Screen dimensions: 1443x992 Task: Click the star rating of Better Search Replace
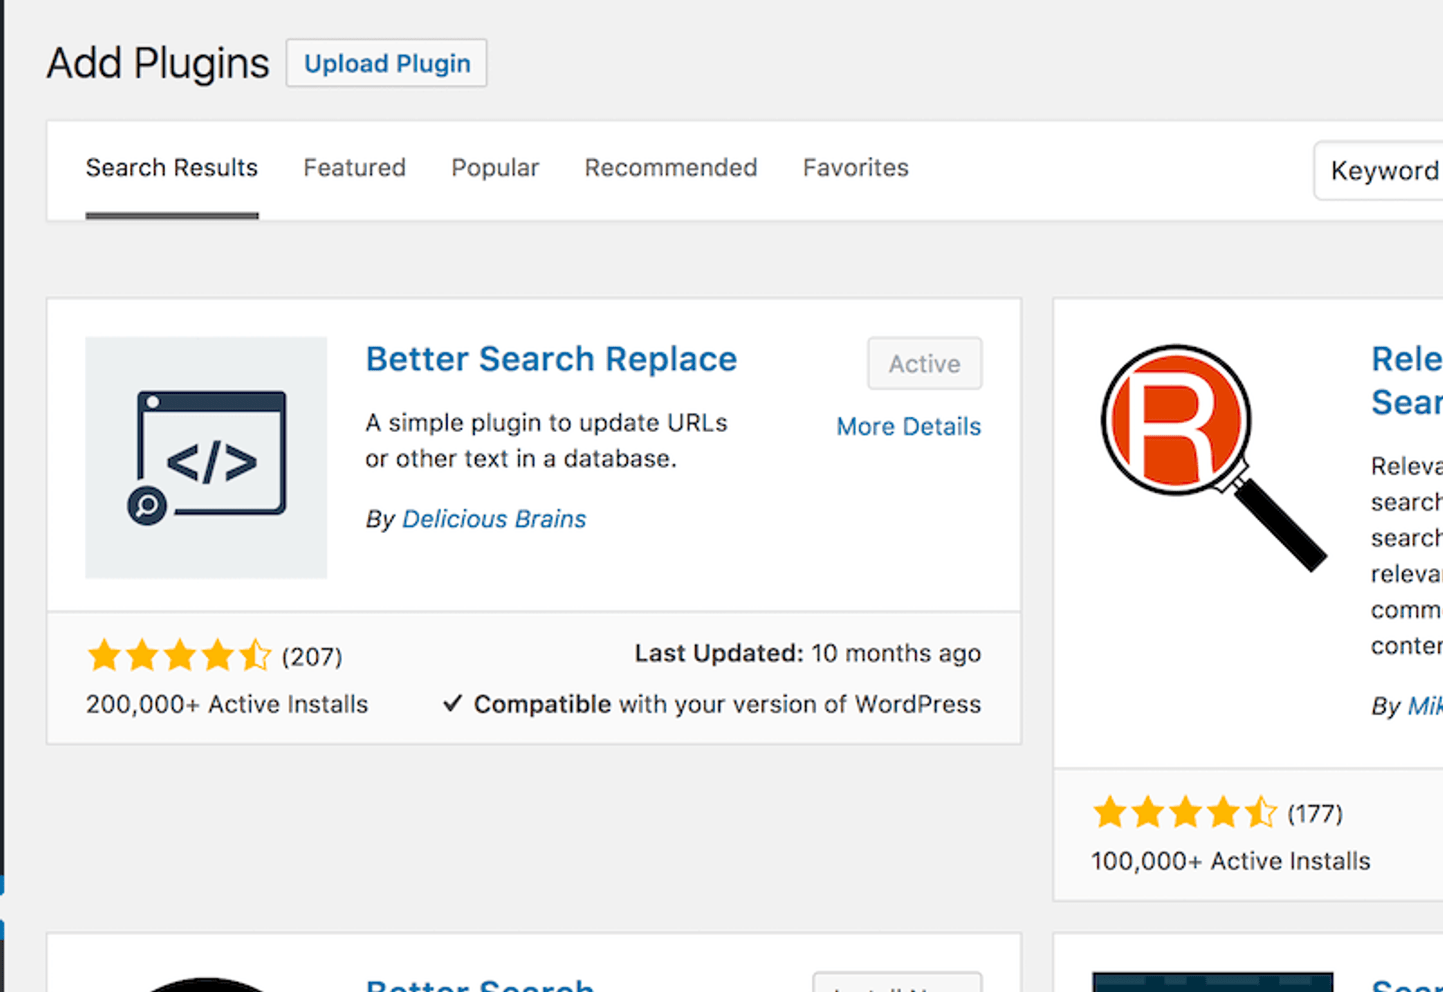(179, 656)
